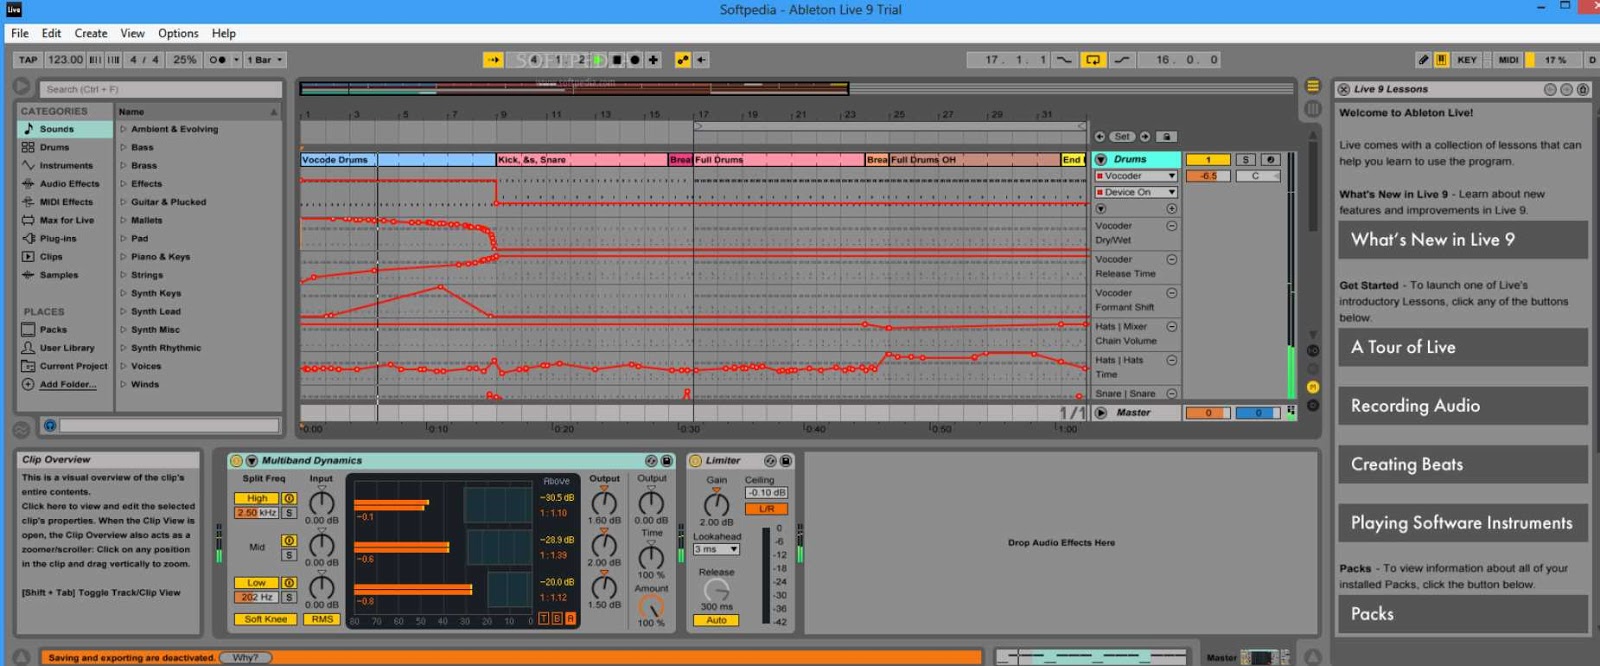
Task: Expand the Guitar & Plucked folder
Action: pos(124,202)
